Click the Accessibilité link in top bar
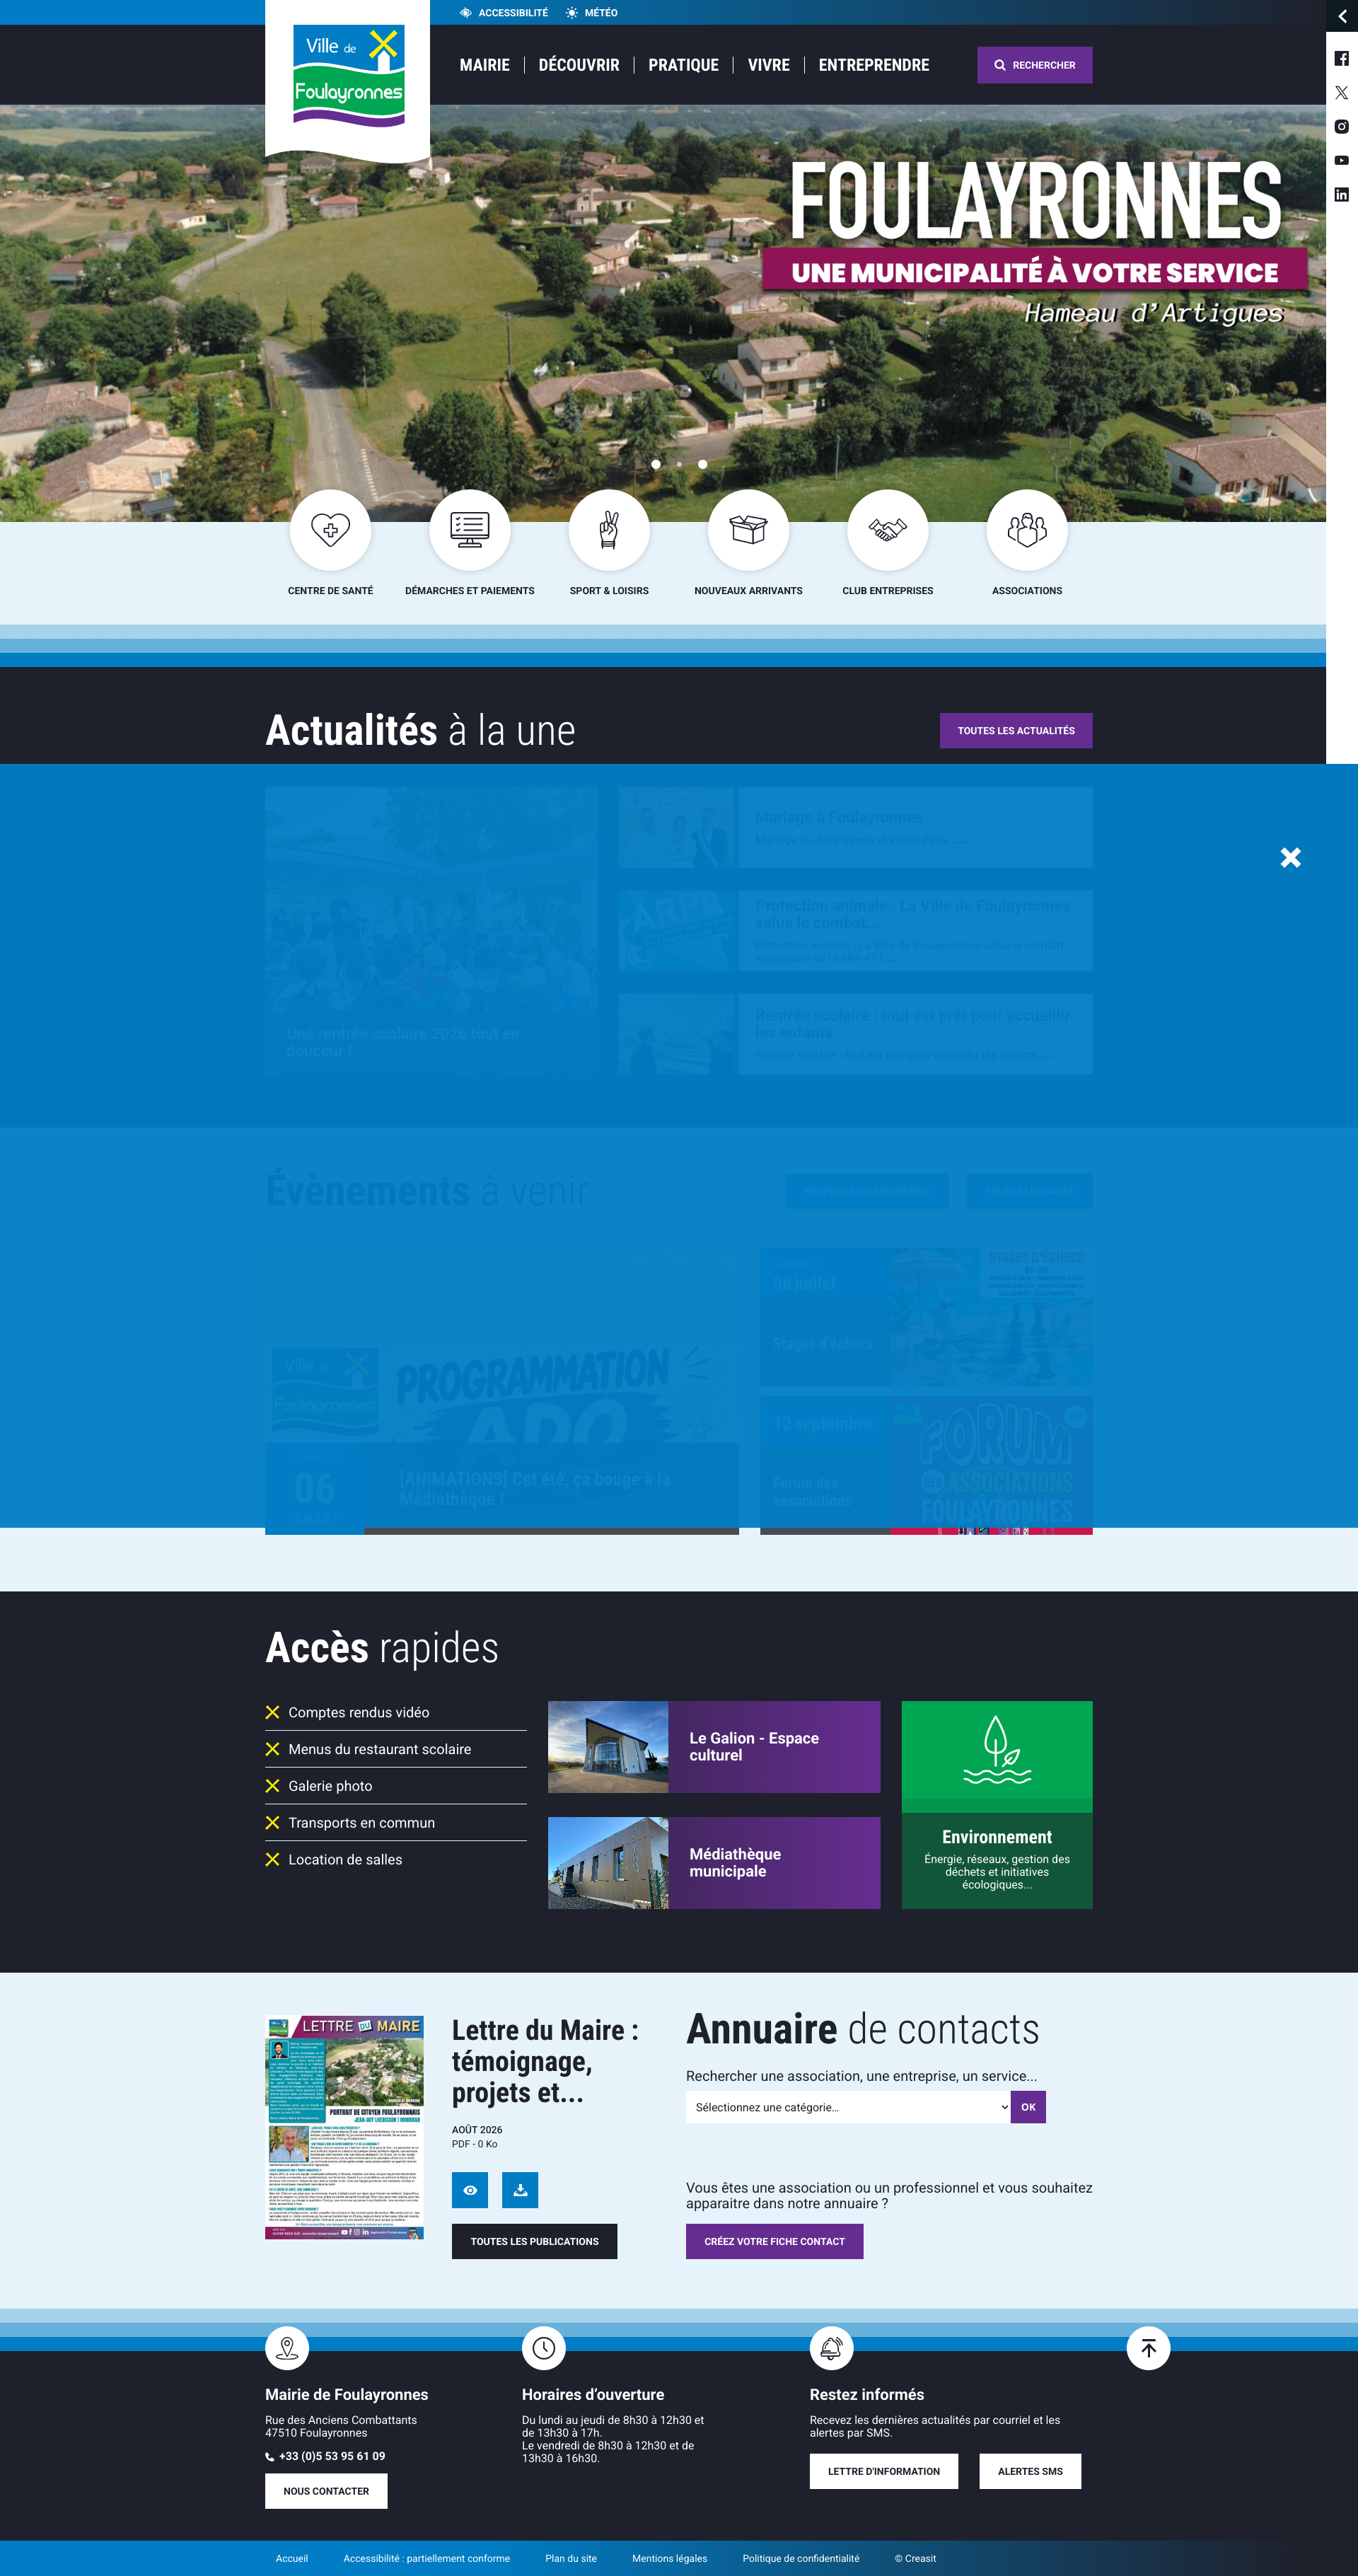 [x=504, y=13]
